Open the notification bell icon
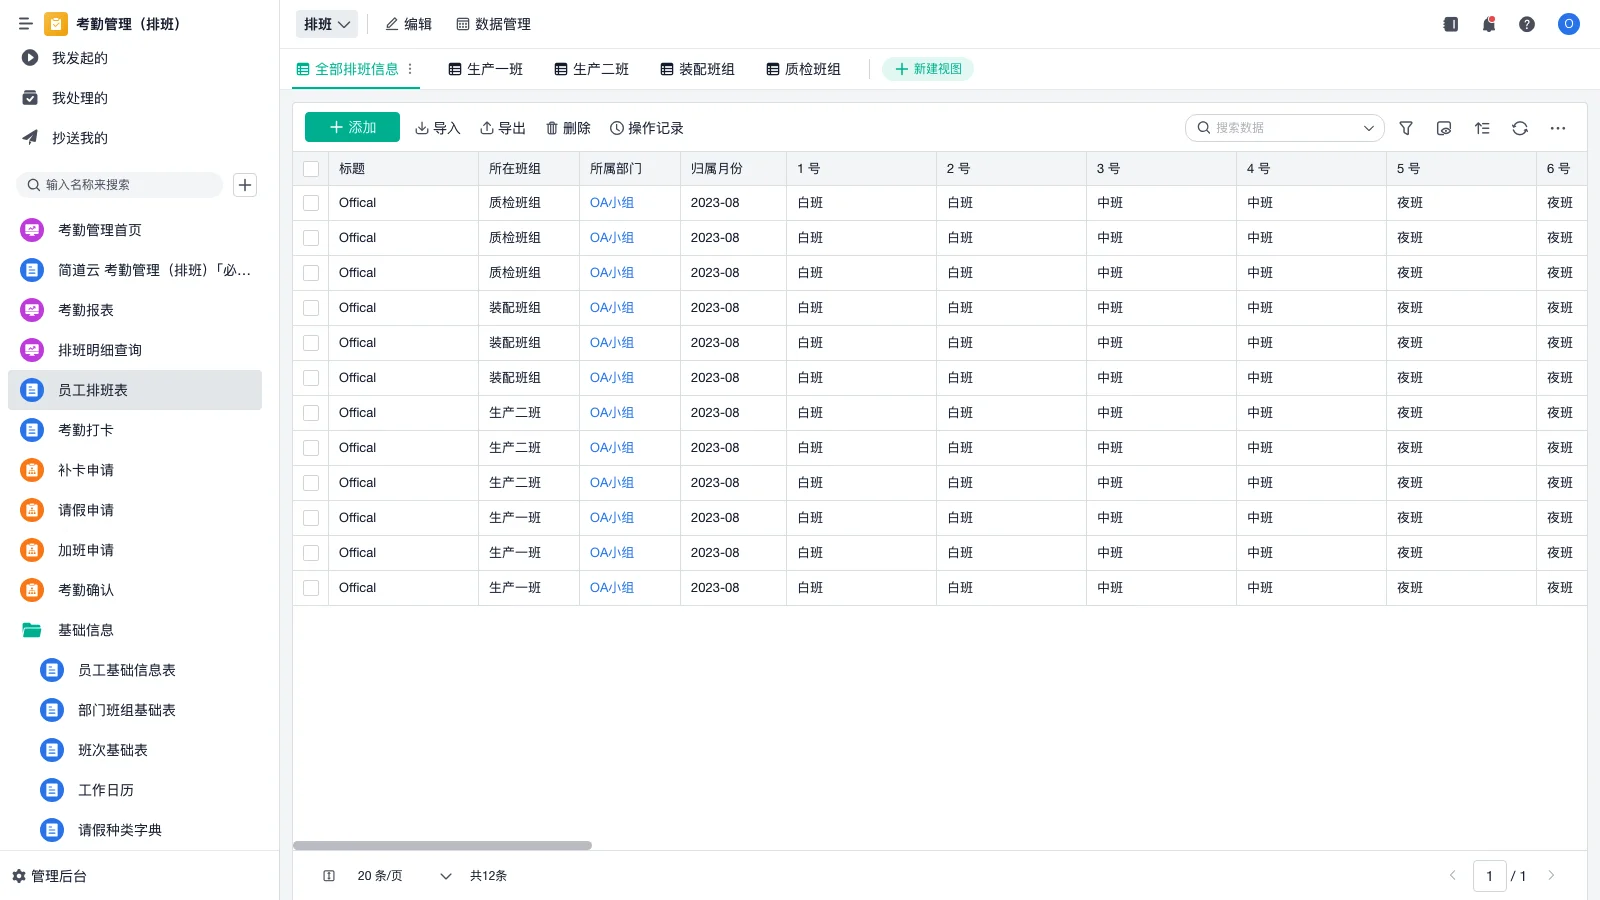This screenshot has width=1600, height=900. tap(1489, 24)
